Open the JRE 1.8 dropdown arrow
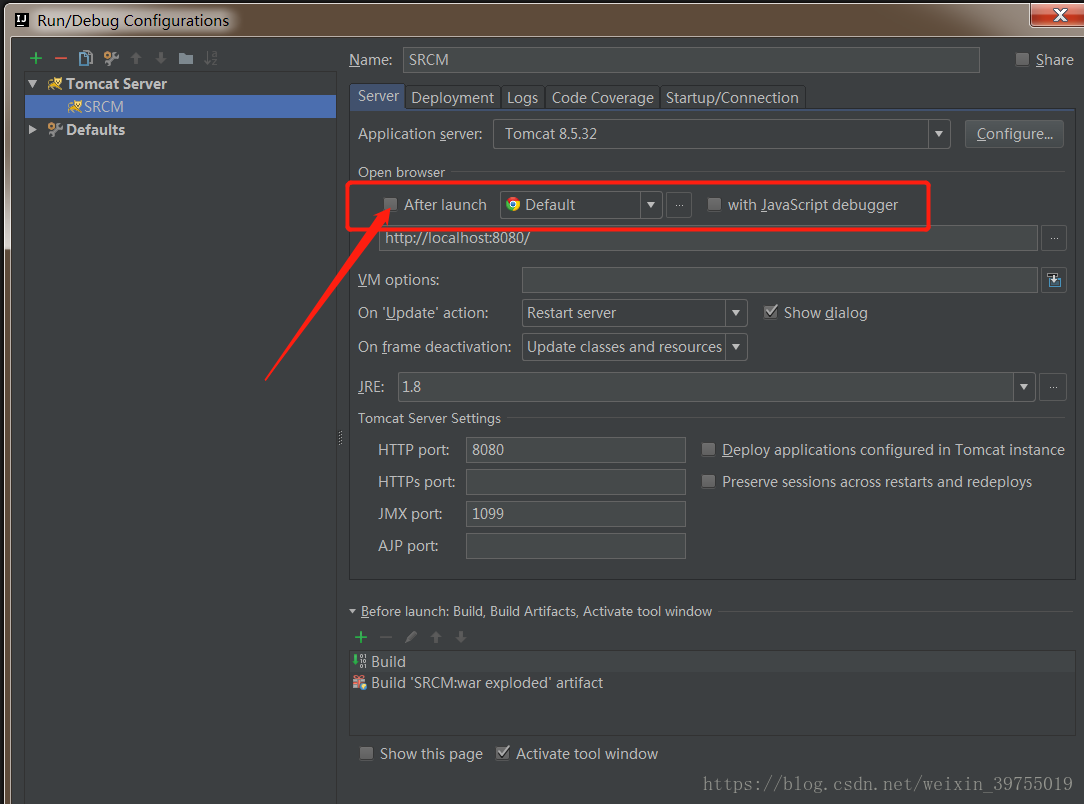 click(1023, 387)
